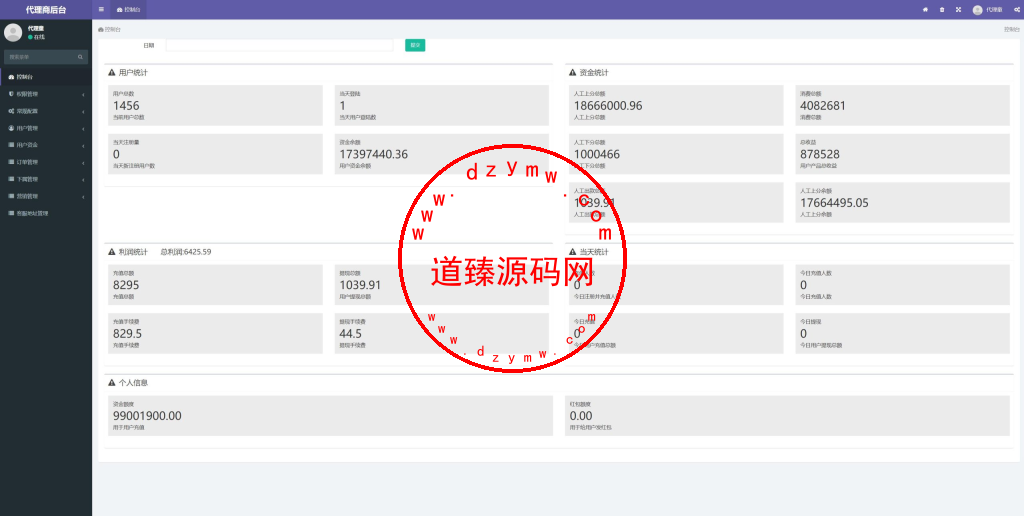Click the user icon beside 用户管理
This screenshot has height=516, width=1024.
click(x=11, y=128)
